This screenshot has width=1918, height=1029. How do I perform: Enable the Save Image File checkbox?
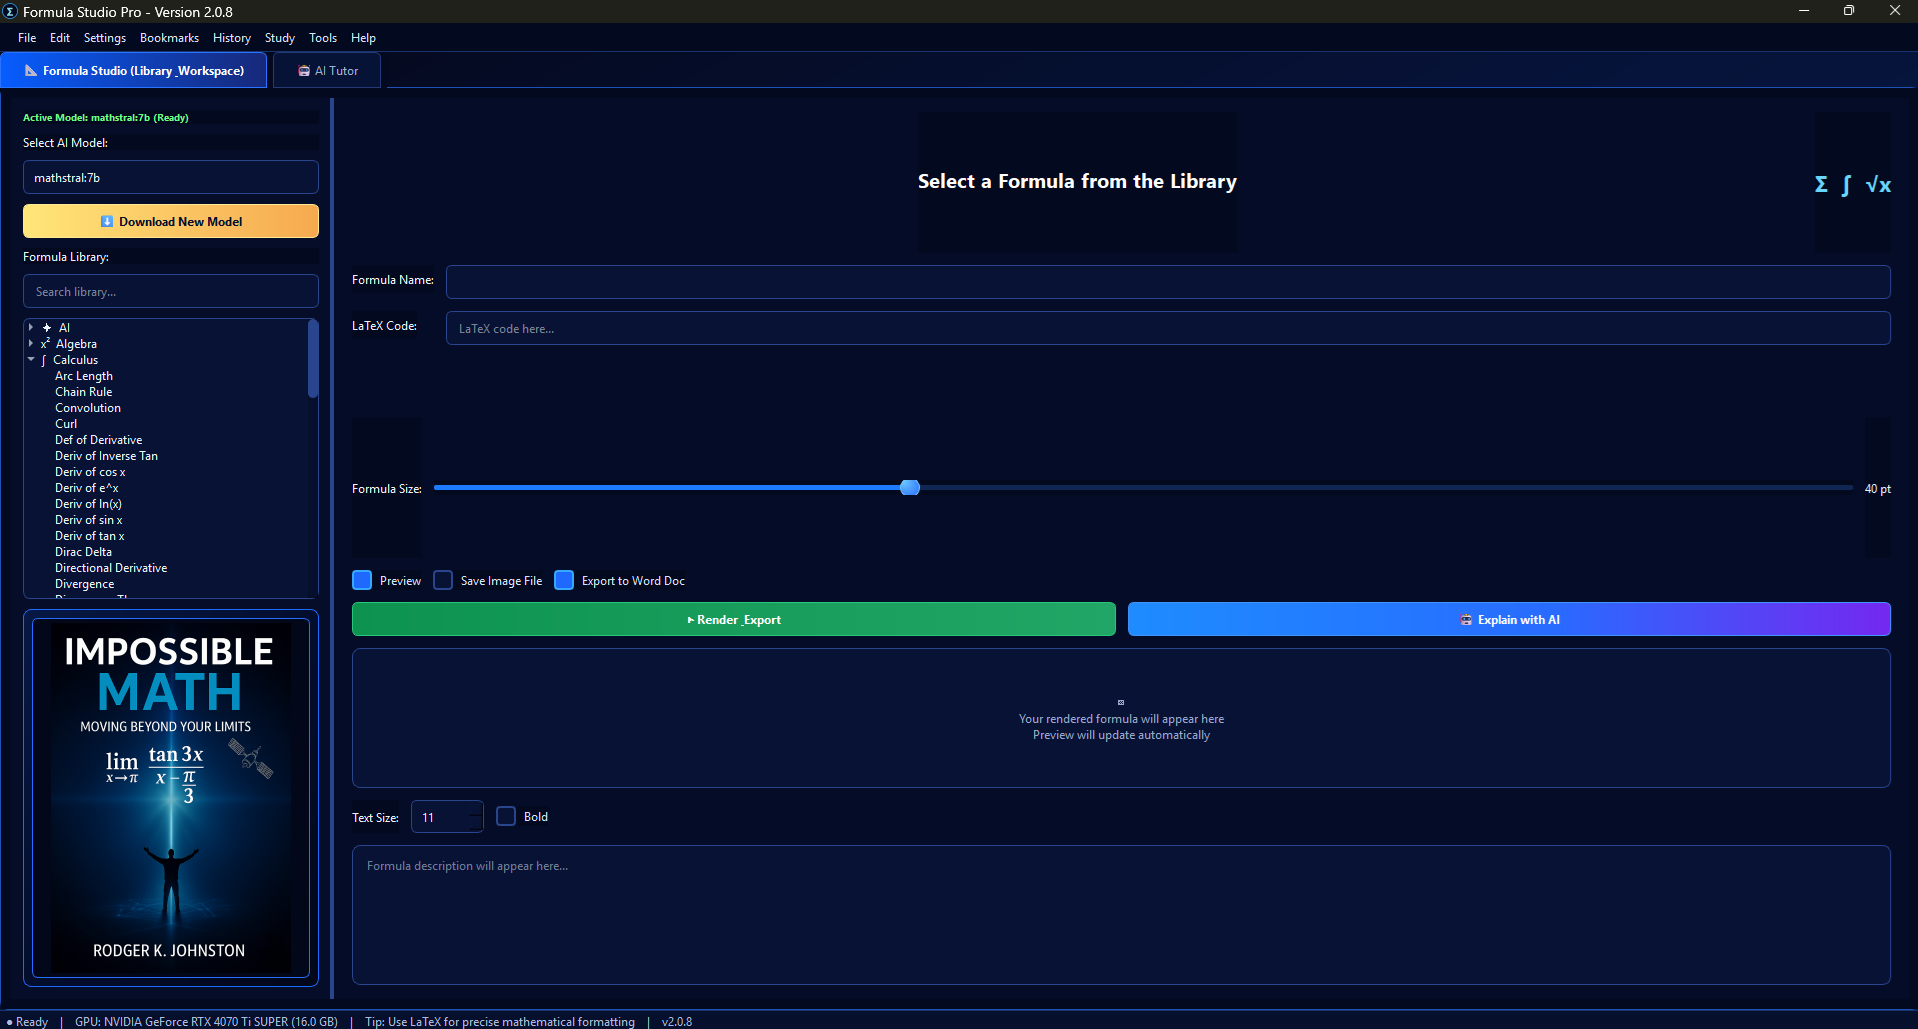tap(443, 580)
